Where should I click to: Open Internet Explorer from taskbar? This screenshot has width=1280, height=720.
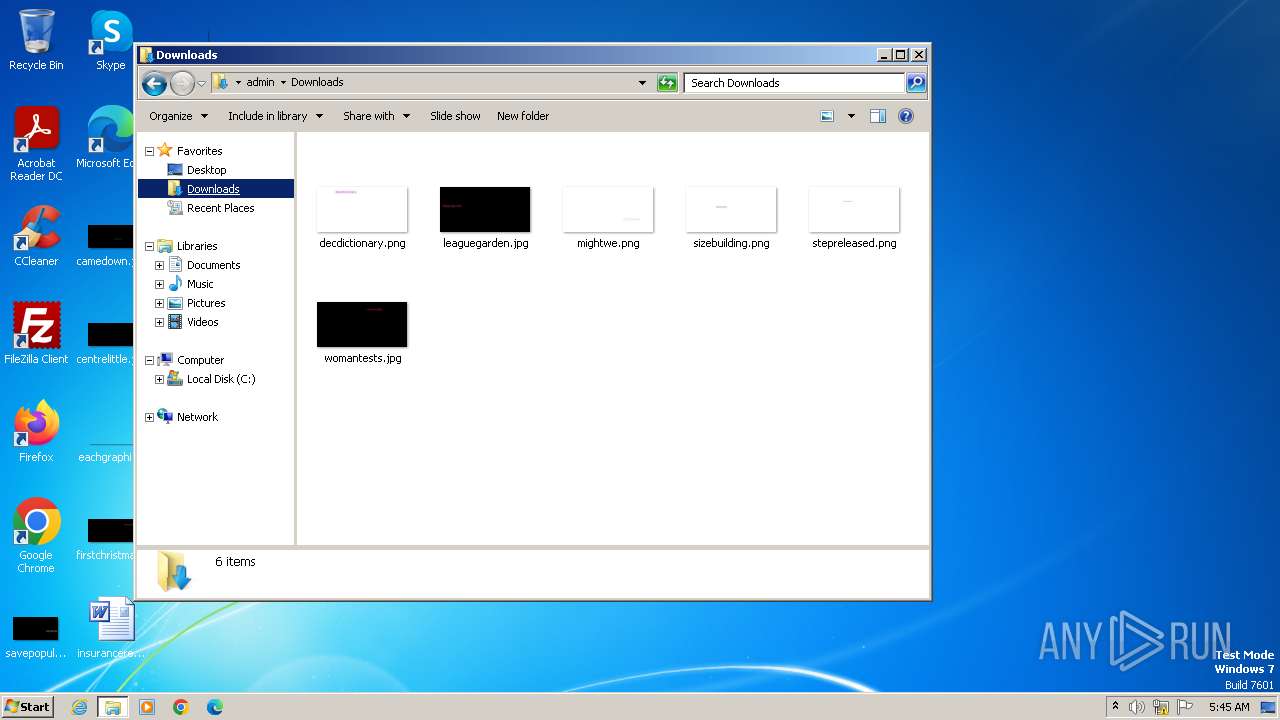tap(80, 707)
